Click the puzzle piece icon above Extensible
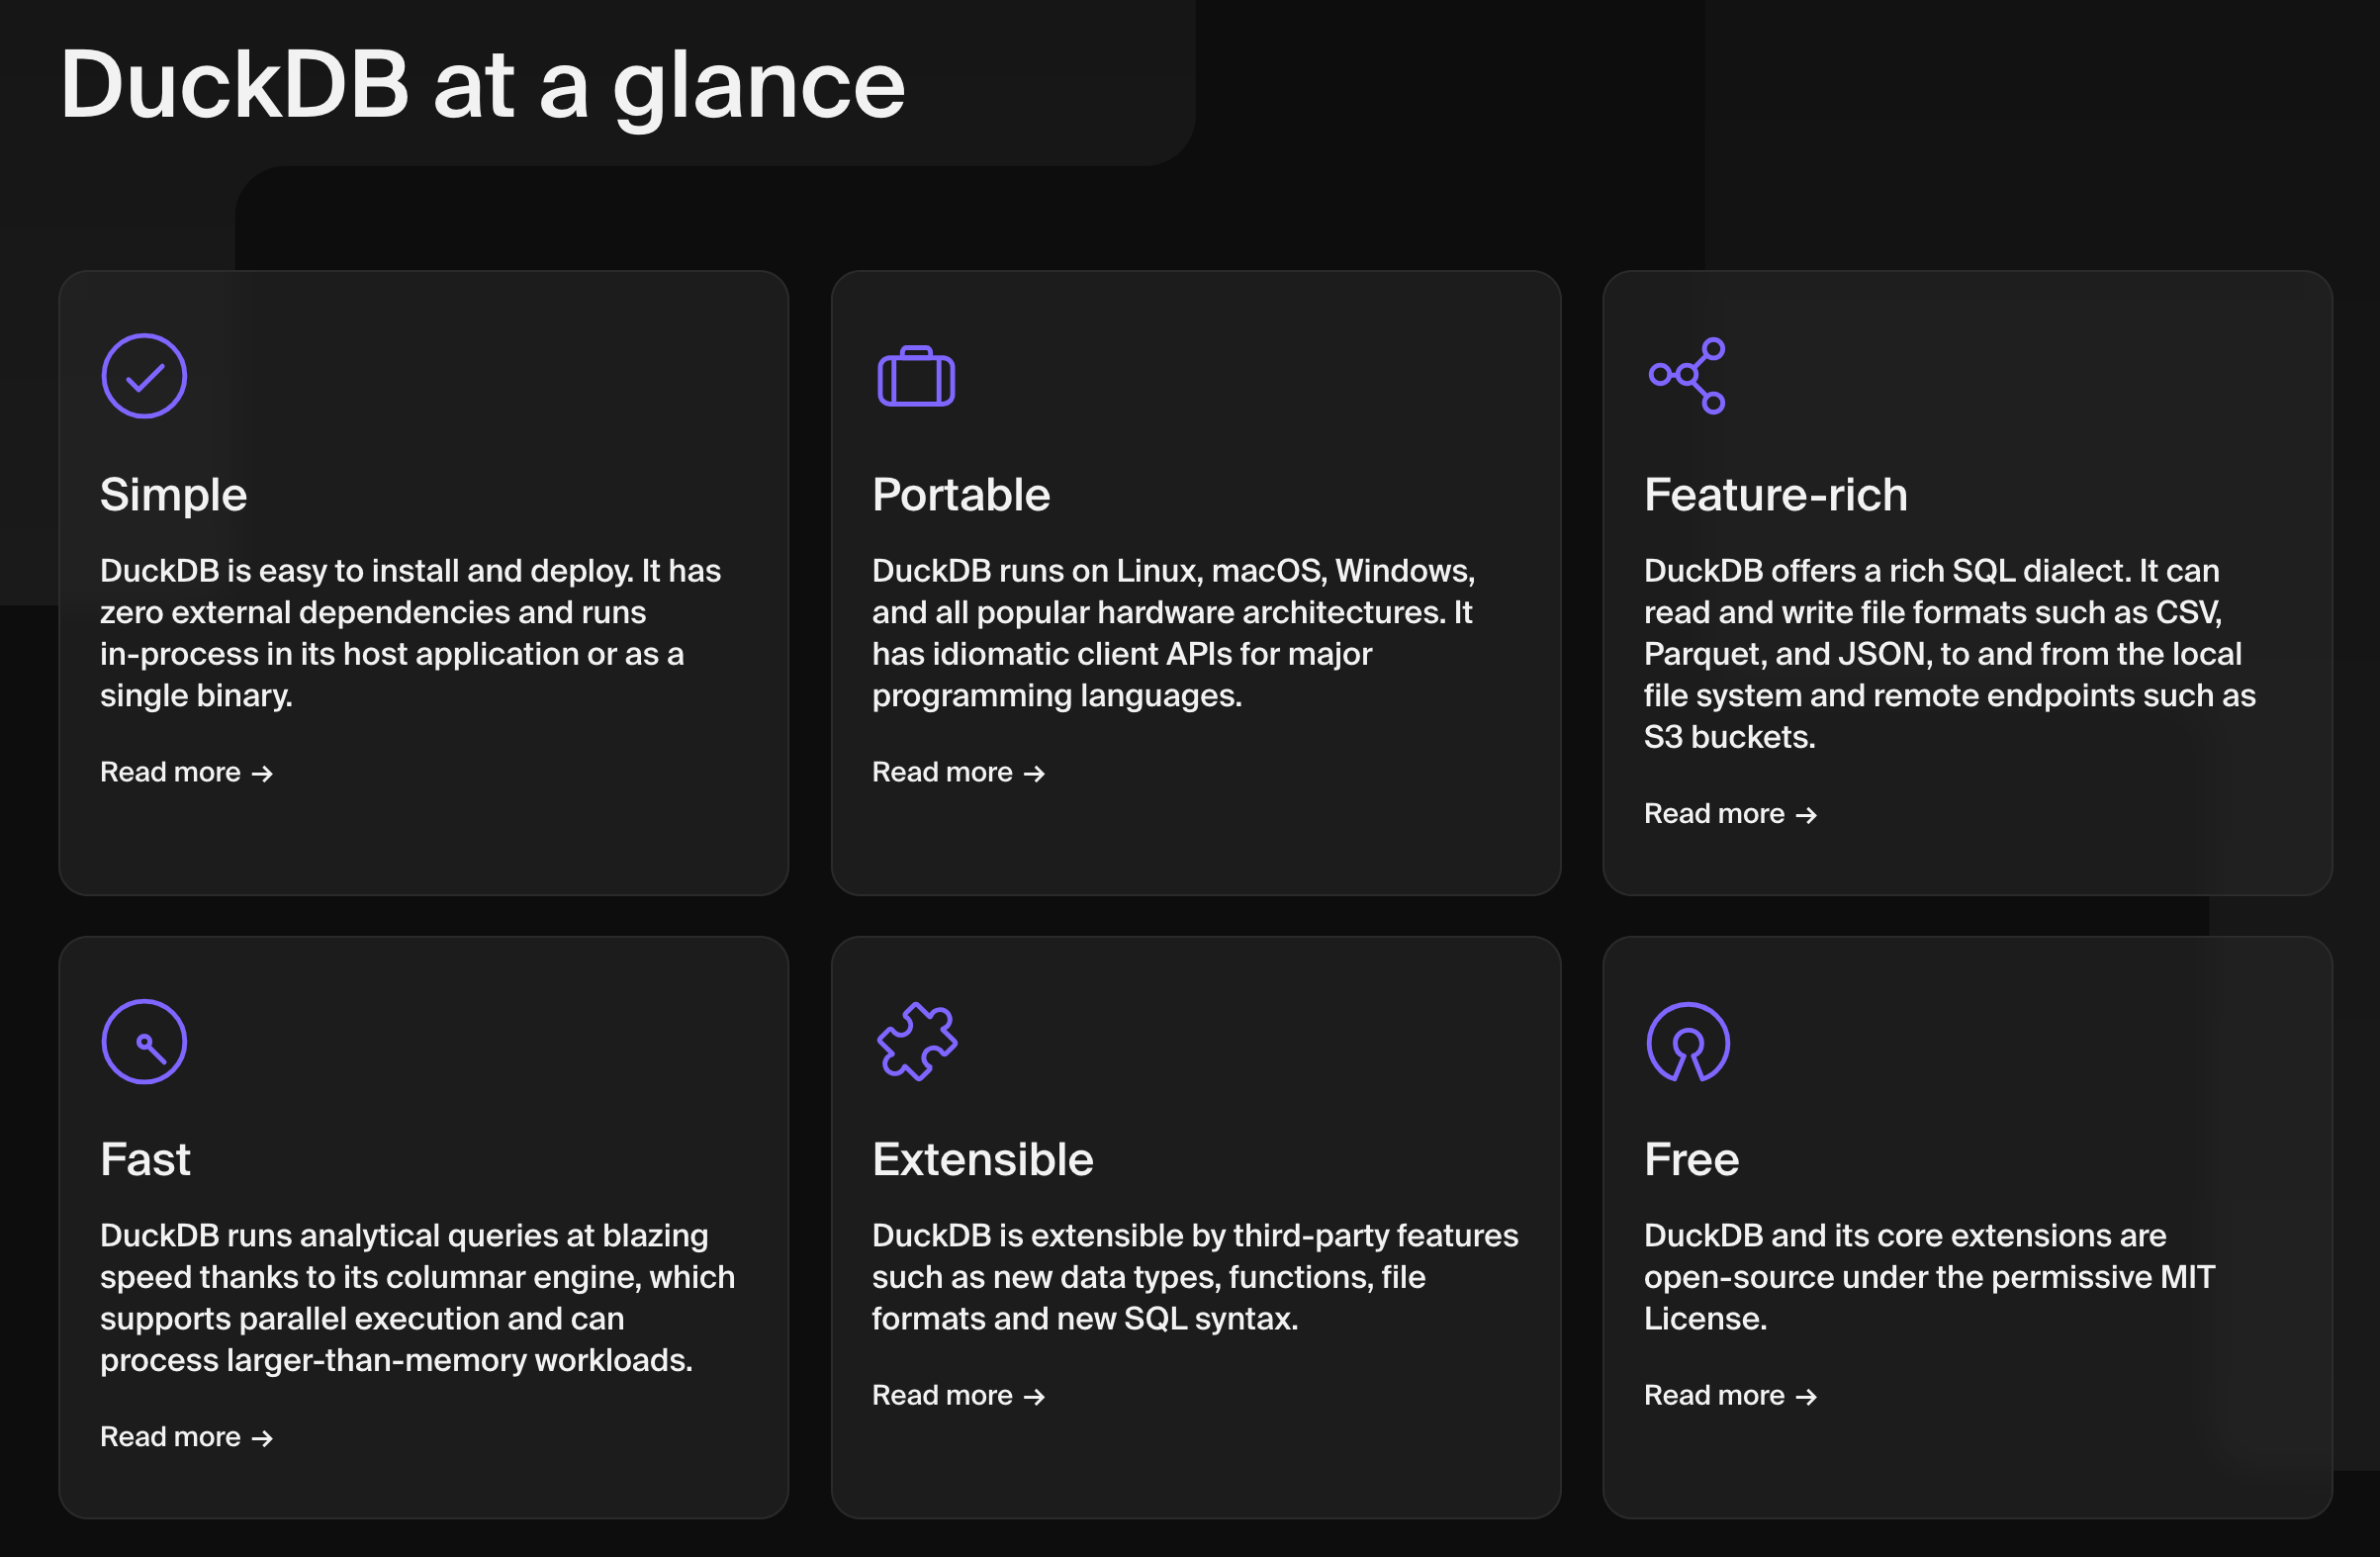2380x1557 pixels. pos(915,1041)
